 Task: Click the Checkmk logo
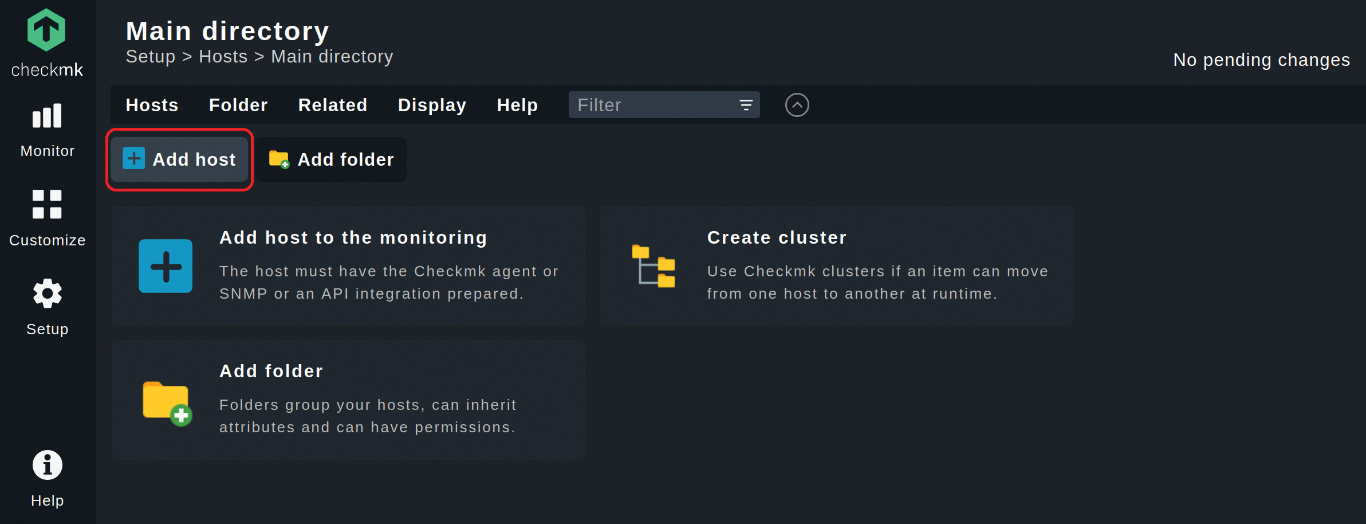[47, 43]
